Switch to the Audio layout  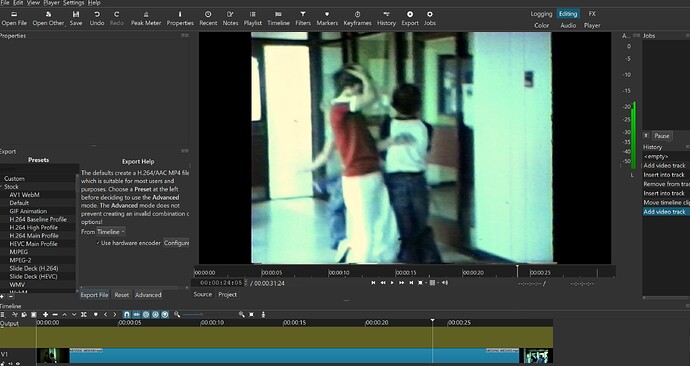[x=568, y=26]
